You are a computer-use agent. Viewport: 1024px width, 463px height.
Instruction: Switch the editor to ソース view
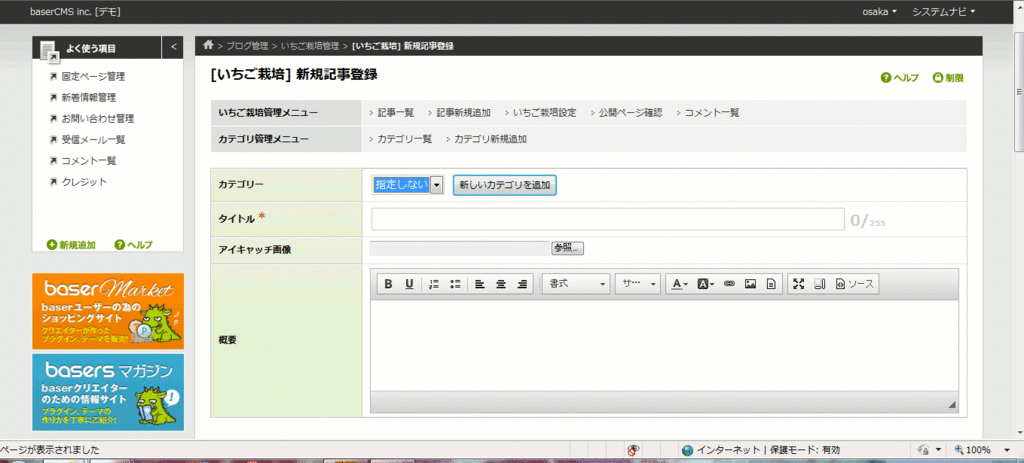tap(854, 284)
